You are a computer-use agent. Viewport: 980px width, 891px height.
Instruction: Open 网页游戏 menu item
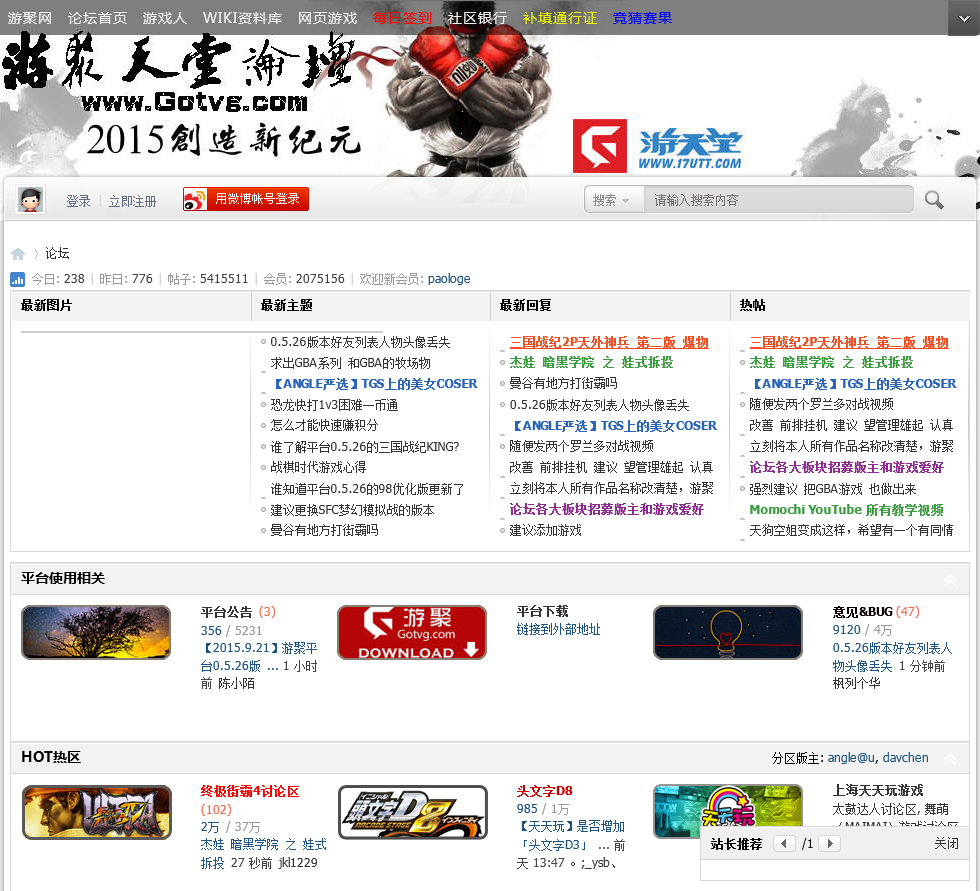[x=328, y=18]
